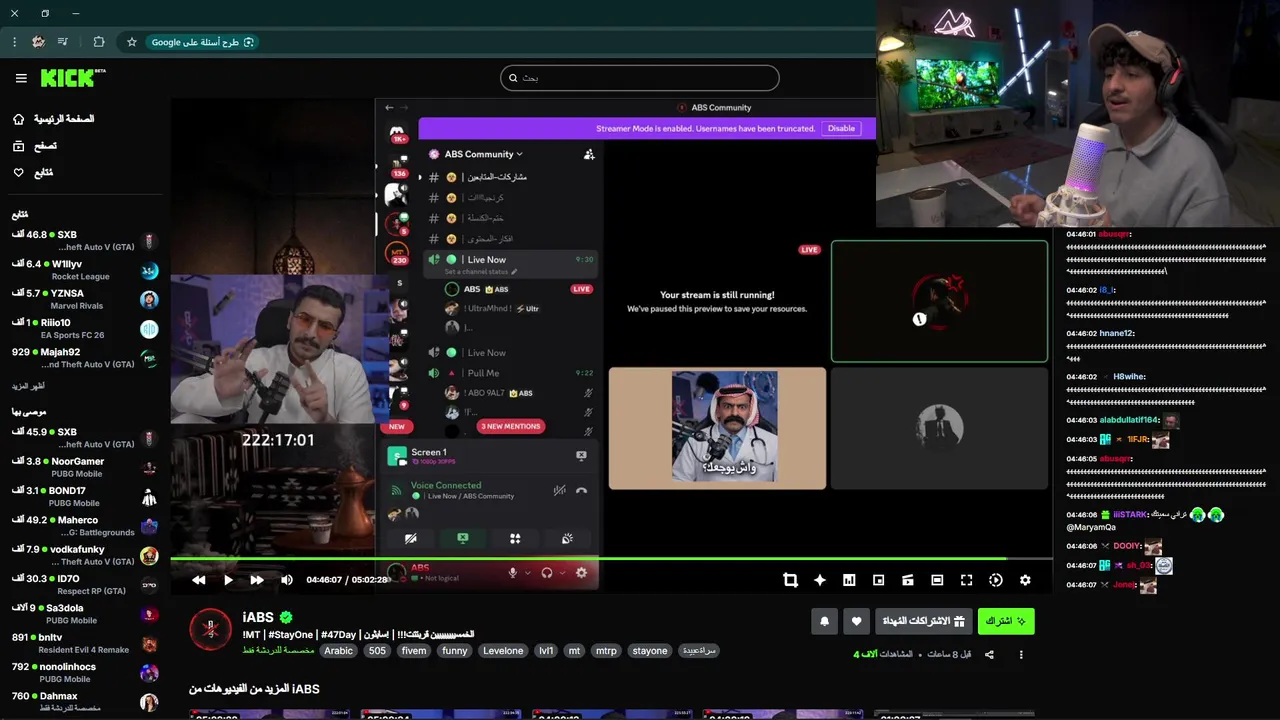
Task: Open Dahmax channel in sidebar
Action: (85, 702)
